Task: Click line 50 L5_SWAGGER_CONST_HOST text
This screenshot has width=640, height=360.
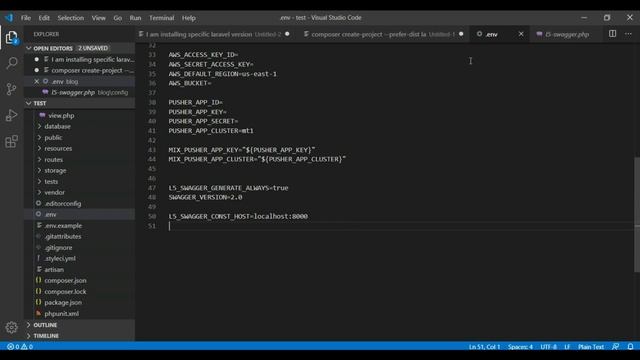Action: [238, 216]
